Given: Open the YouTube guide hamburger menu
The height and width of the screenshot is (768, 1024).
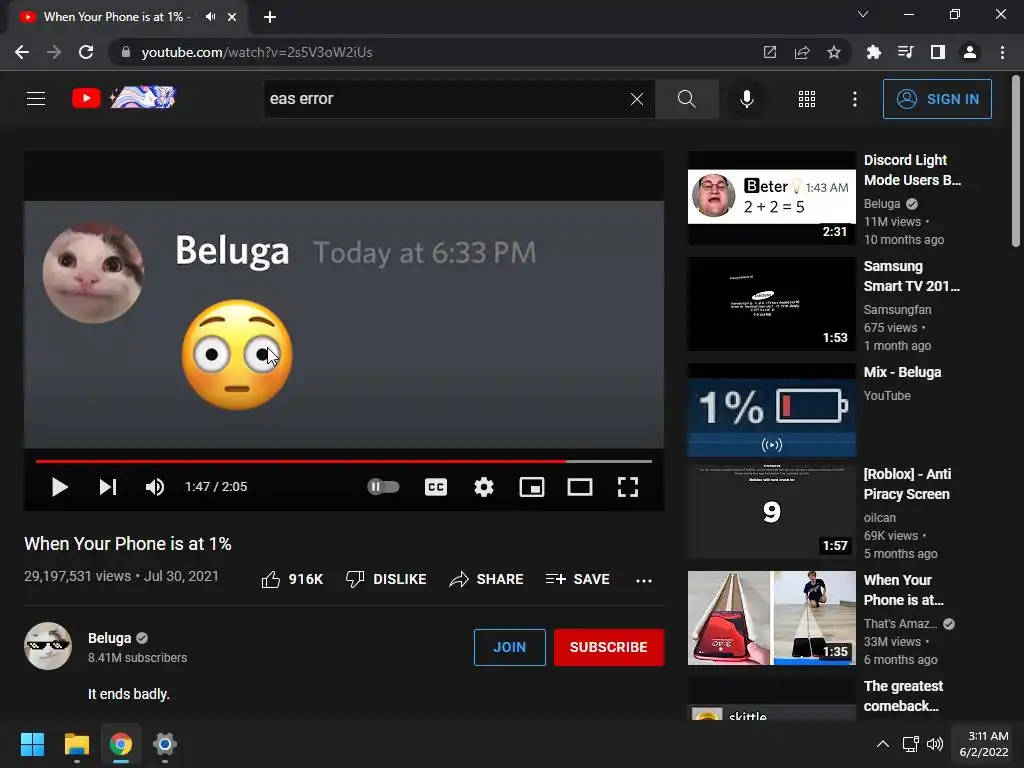Looking at the screenshot, I should pos(36,99).
